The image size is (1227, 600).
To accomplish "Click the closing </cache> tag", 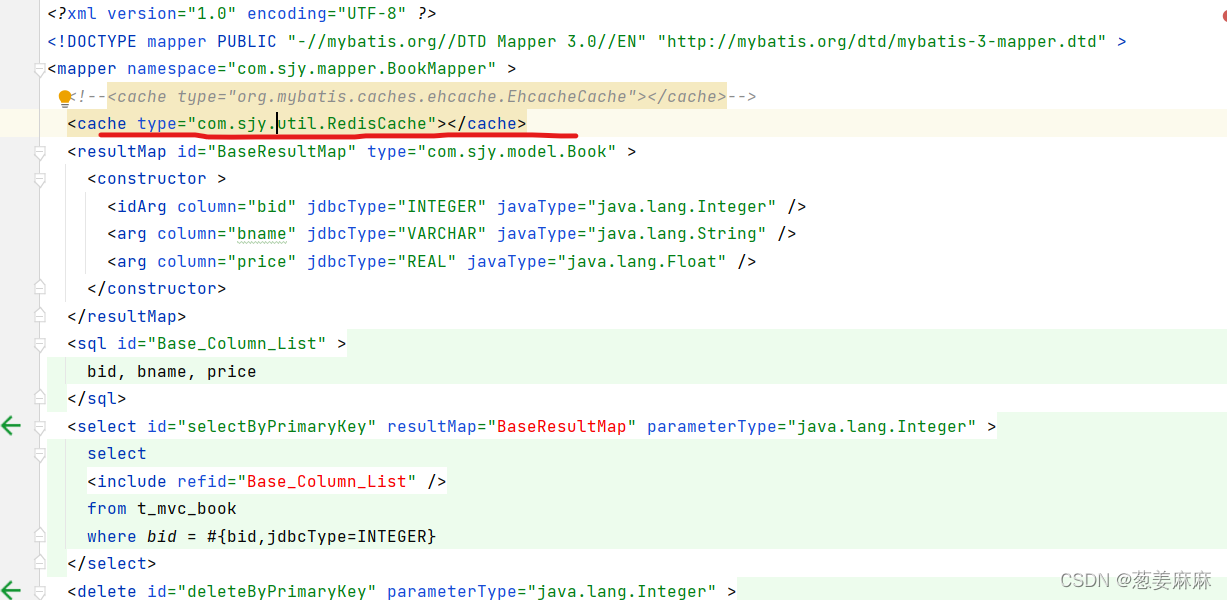I will (x=487, y=124).
